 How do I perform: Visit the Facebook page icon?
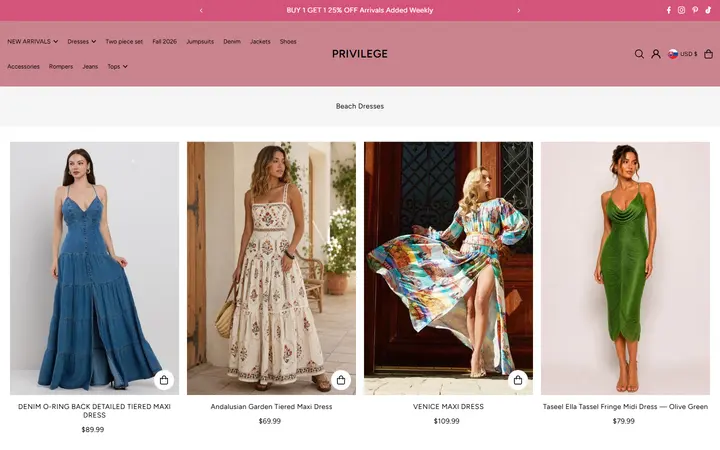[x=669, y=10]
